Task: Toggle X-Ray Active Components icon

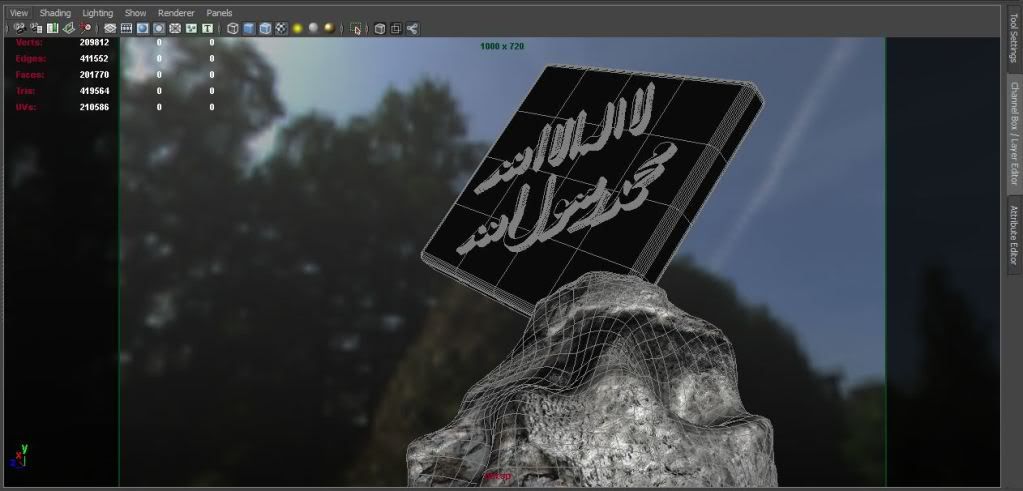Action: pyautogui.click(x=396, y=28)
